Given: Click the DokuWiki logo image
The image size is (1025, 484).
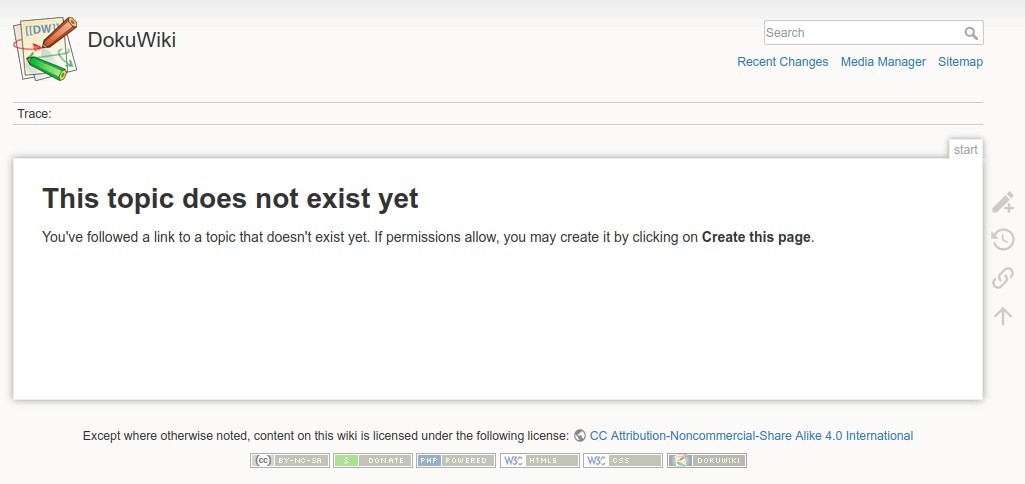Looking at the screenshot, I should (45, 47).
